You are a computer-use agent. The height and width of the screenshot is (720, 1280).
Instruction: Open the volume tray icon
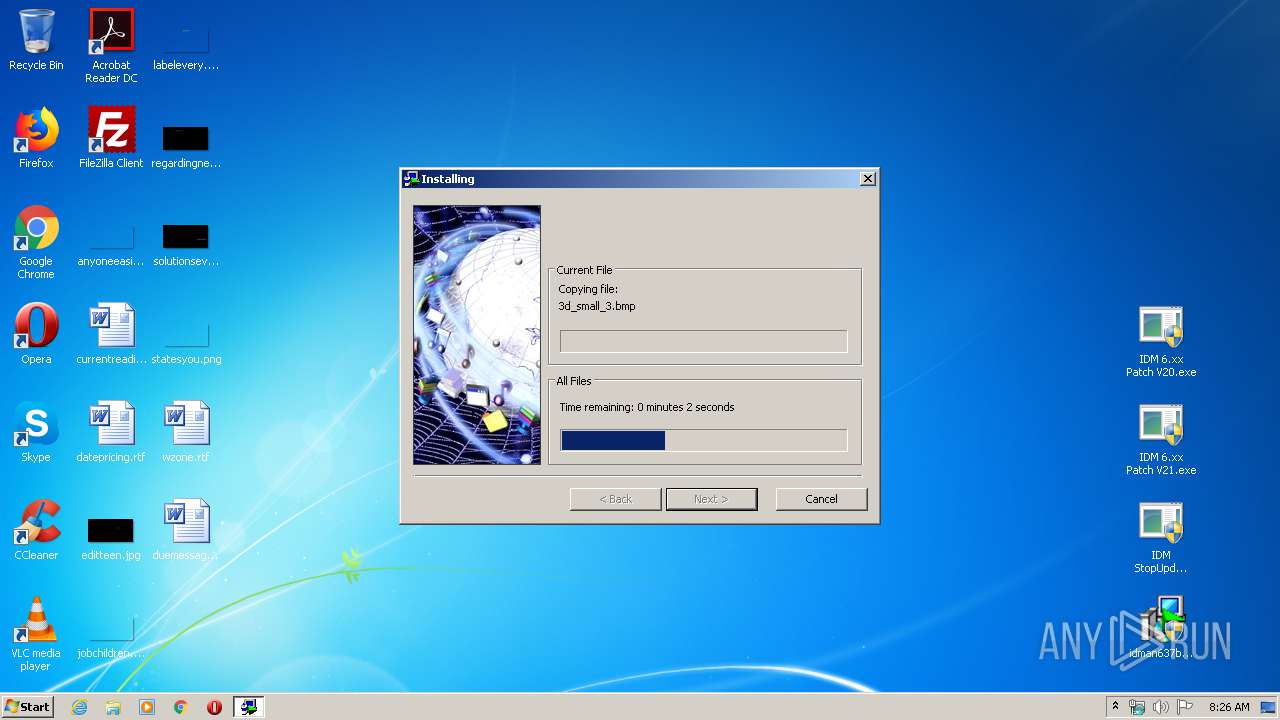pyautogui.click(x=1161, y=707)
